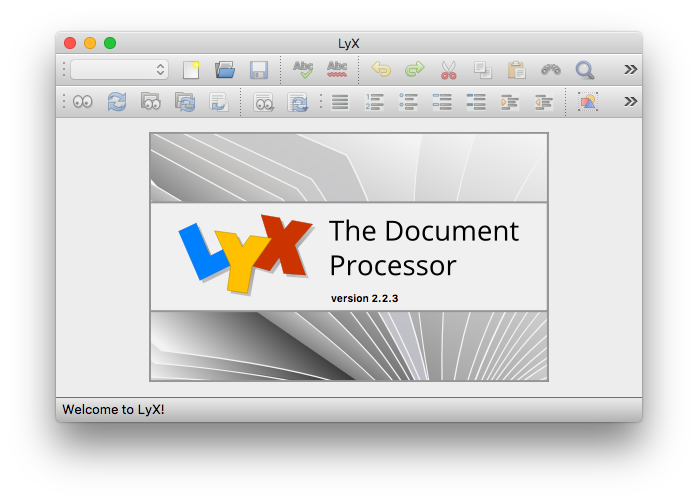Viewport: 698px width, 502px height.
Task: View document output (eyes icon)
Action: pyautogui.click(x=82, y=102)
